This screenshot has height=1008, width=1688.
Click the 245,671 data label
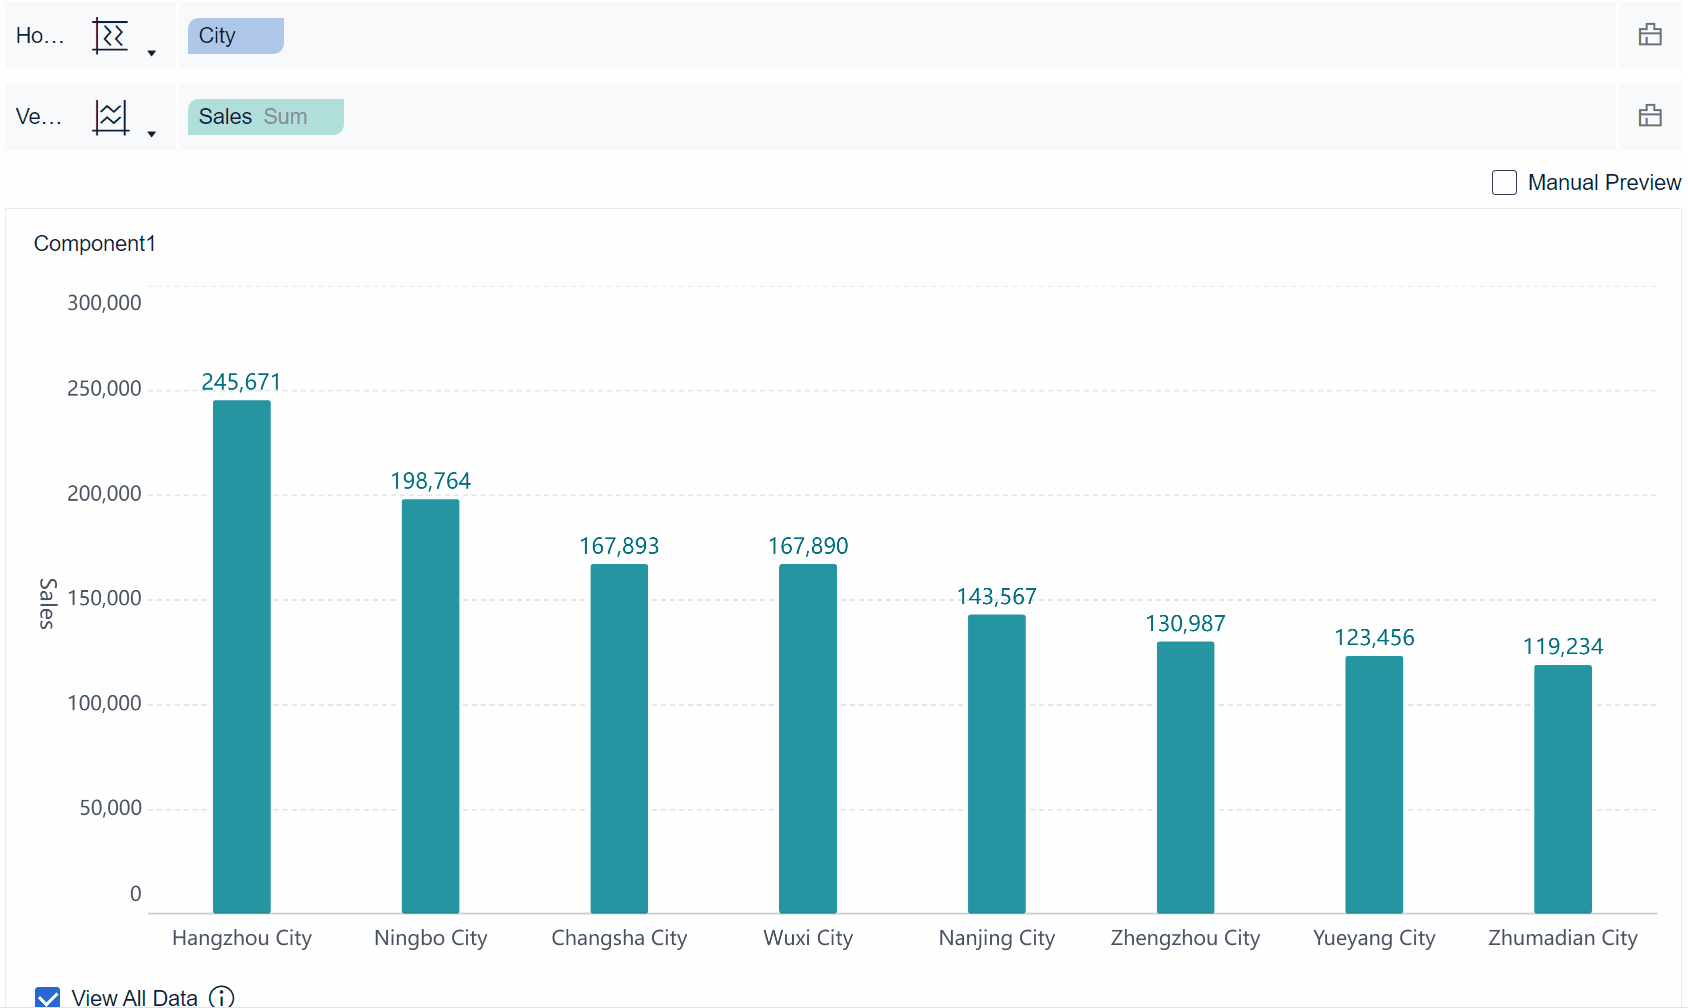[241, 382]
